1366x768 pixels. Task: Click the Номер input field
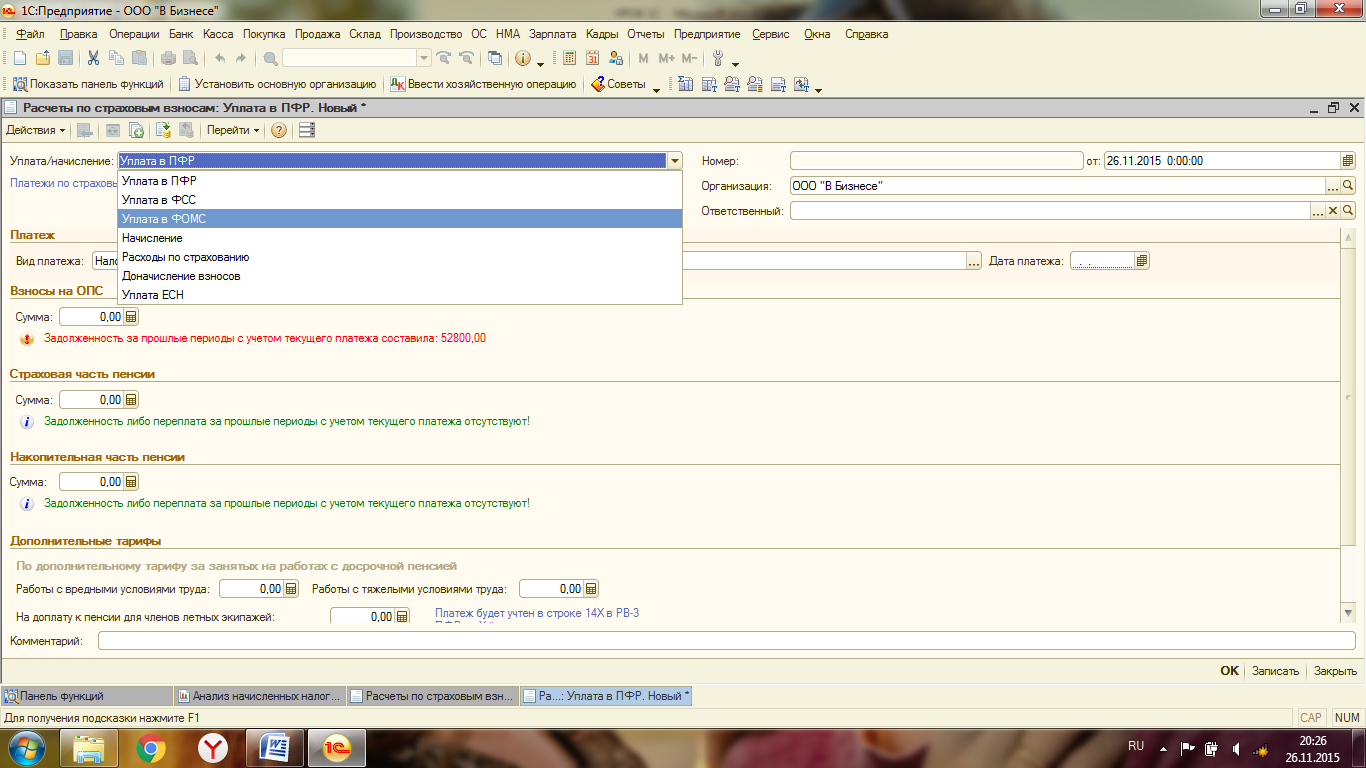click(x=936, y=160)
